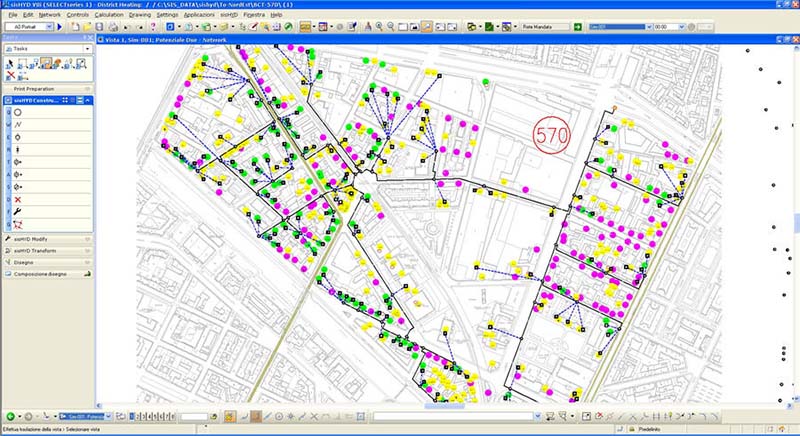Open the Tasks dropdown list
The width and height of the screenshot is (800, 436).
tap(48, 49)
